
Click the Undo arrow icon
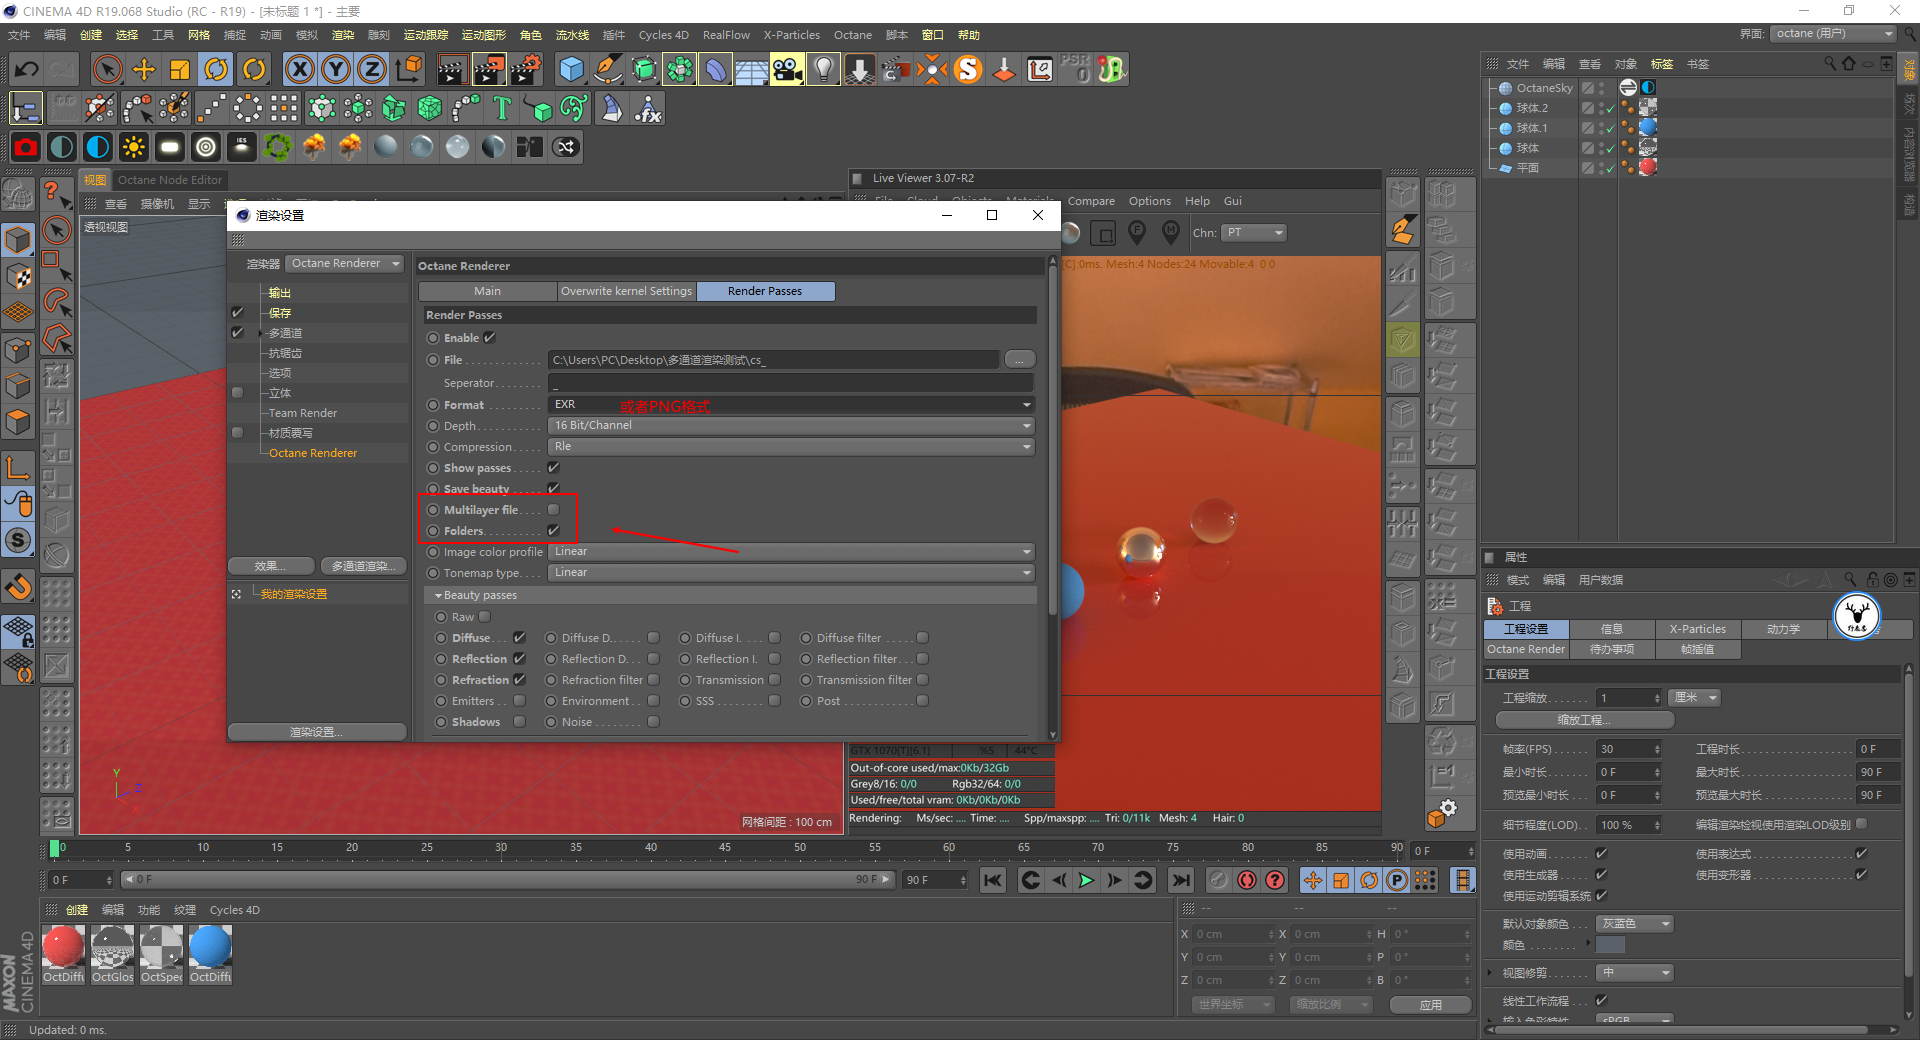[x=27, y=69]
